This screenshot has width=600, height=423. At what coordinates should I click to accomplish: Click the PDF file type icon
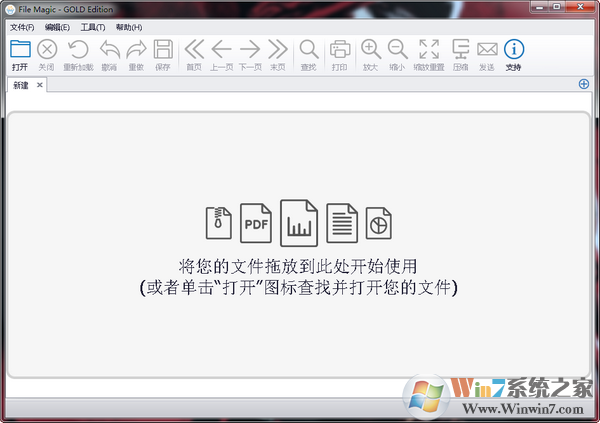pyautogui.click(x=256, y=223)
